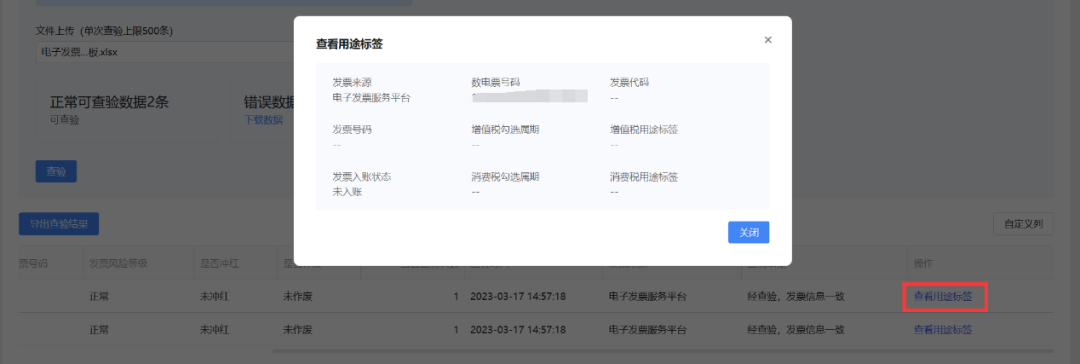The height and width of the screenshot is (364, 1080).
Task: Click the 未入账 status value in dialog
Action: 347,192
